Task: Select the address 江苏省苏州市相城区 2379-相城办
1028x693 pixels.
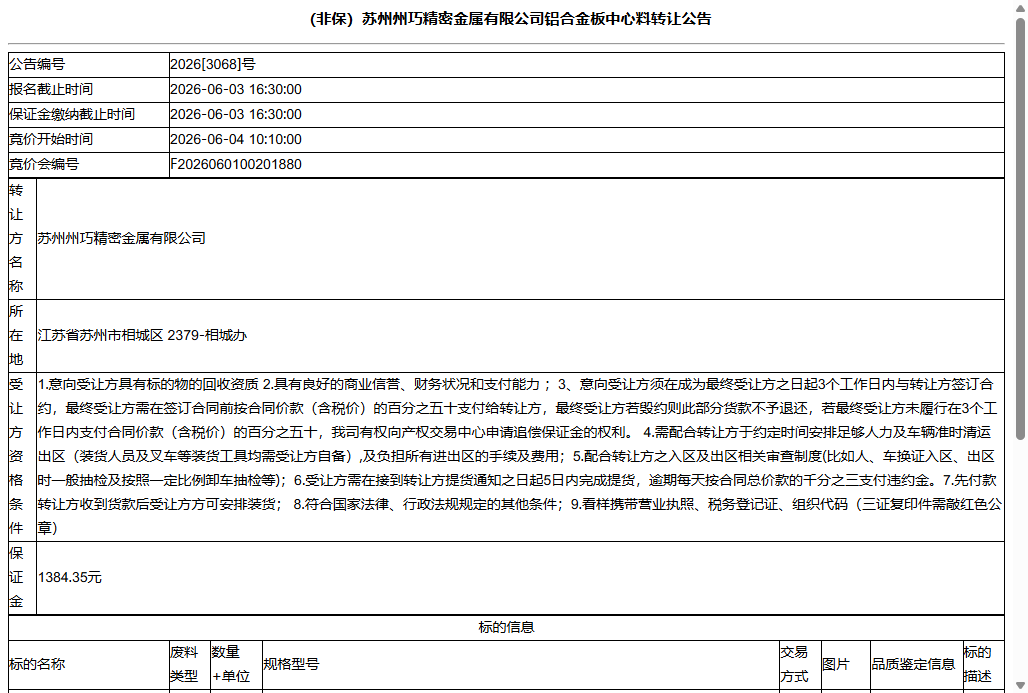Action: click(x=142, y=336)
